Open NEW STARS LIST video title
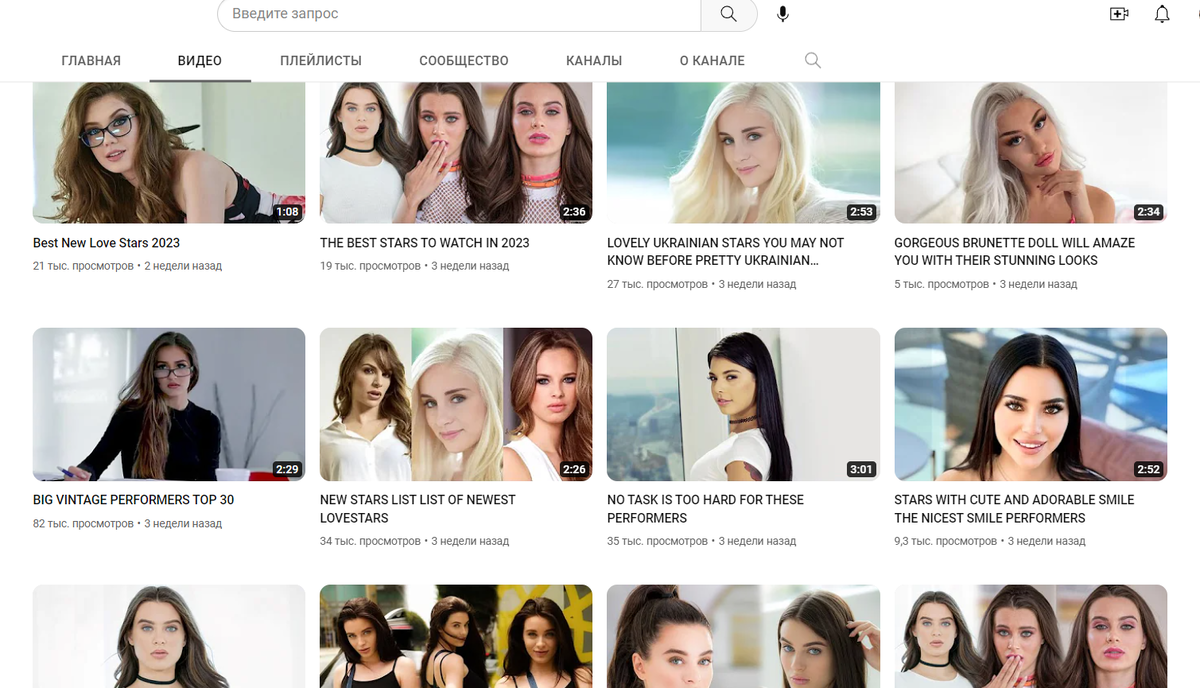 click(418, 509)
